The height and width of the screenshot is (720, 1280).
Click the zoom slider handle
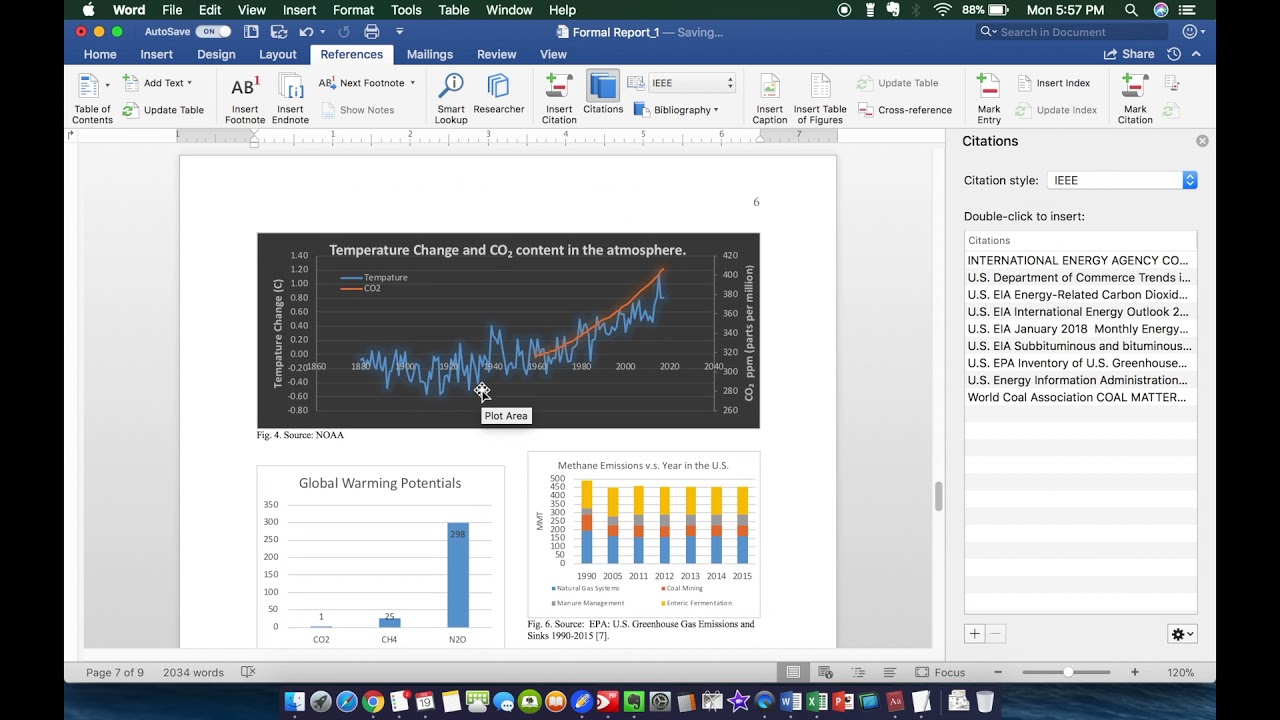[1069, 672]
